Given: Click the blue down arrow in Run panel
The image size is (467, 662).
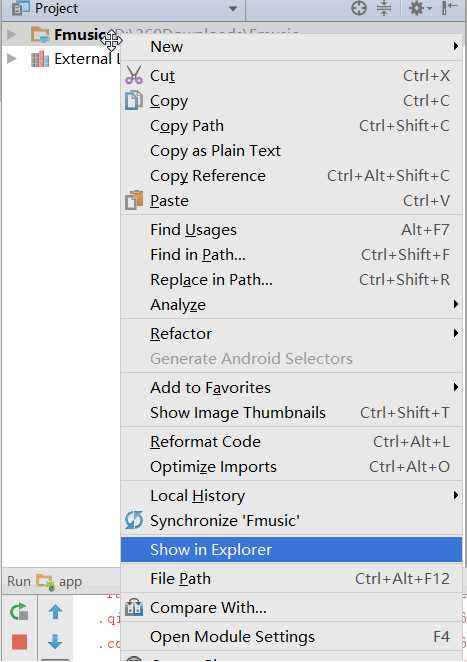Looking at the screenshot, I should coord(55,641).
